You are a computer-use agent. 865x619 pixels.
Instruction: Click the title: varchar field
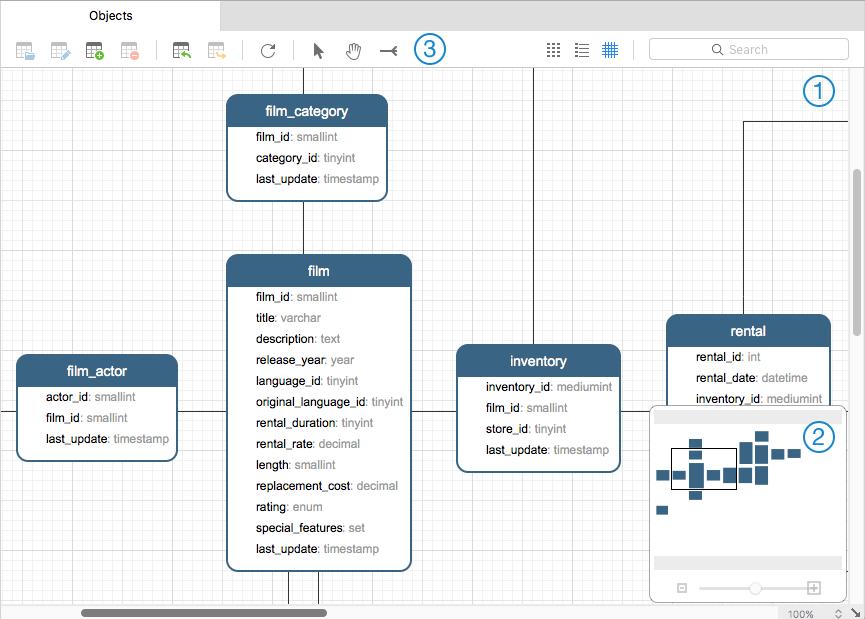pos(288,318)
